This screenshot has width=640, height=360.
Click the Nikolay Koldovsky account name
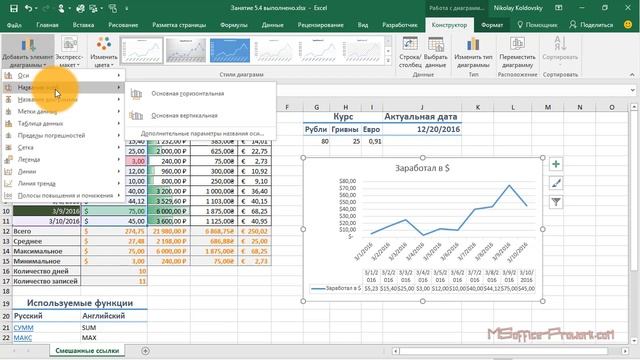click(518, 8)
